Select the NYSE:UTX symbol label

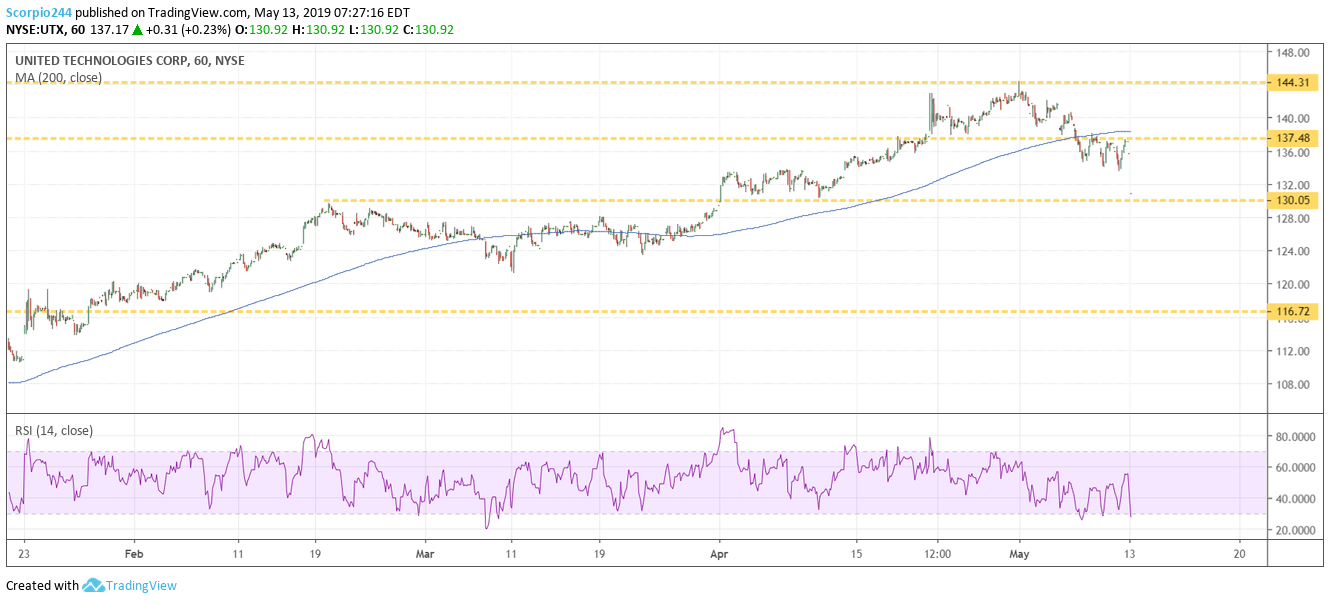point(34,30)
